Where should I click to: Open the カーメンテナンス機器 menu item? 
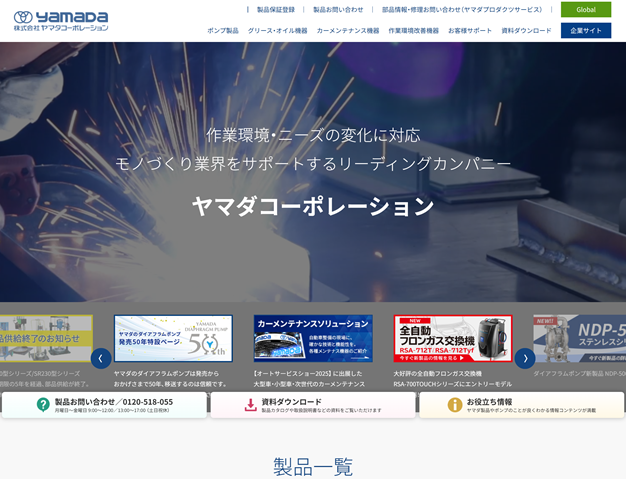tap(348, 30)
